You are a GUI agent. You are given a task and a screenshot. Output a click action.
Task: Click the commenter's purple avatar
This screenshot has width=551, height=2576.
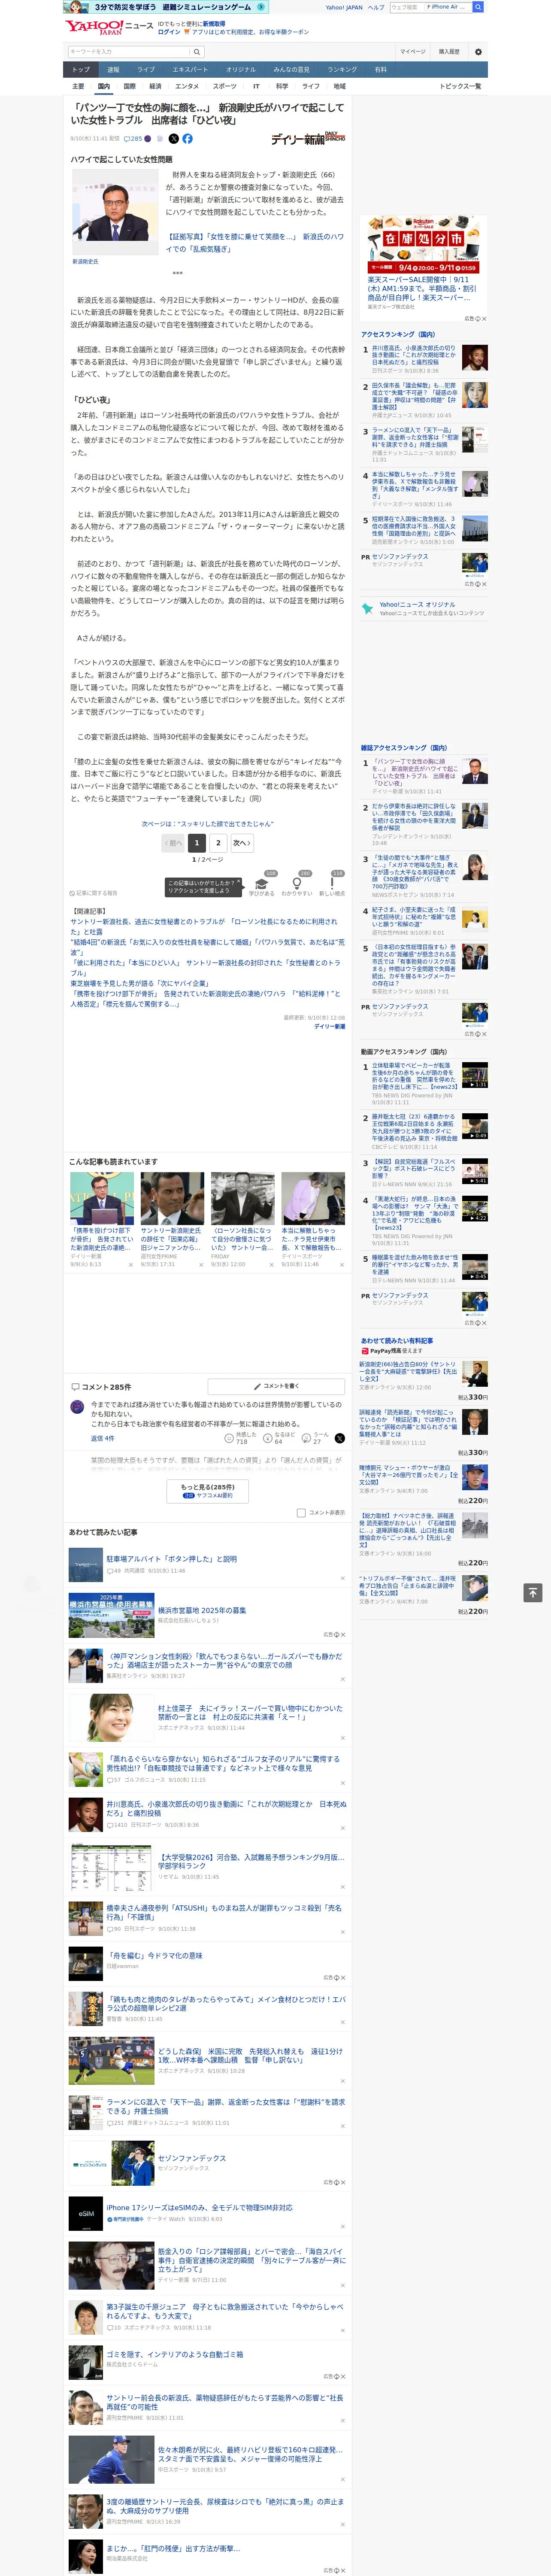click(x=77, y=1406)
